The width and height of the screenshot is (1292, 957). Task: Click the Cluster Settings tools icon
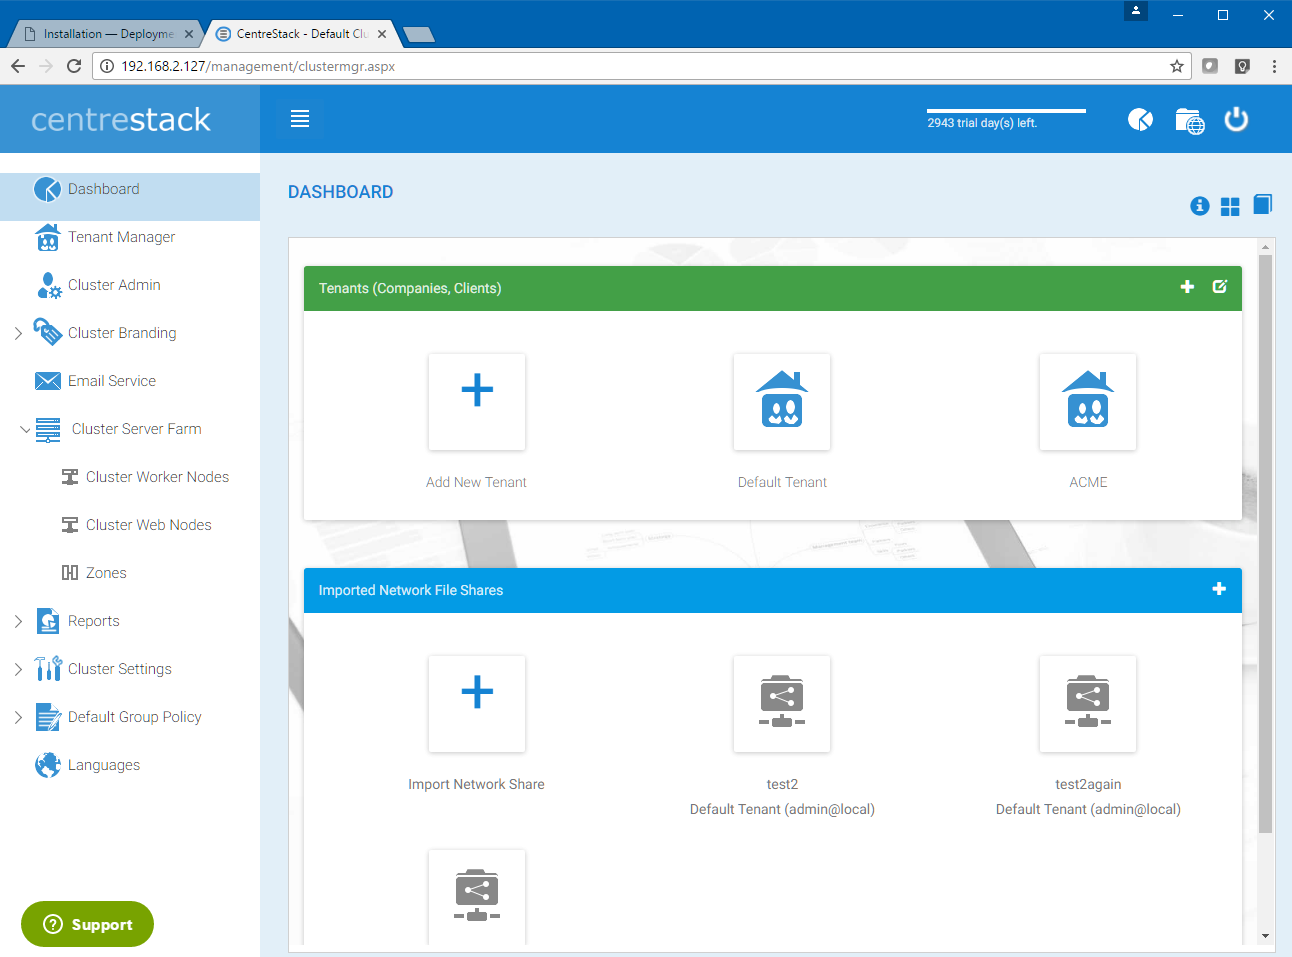(x=48, y=669)
